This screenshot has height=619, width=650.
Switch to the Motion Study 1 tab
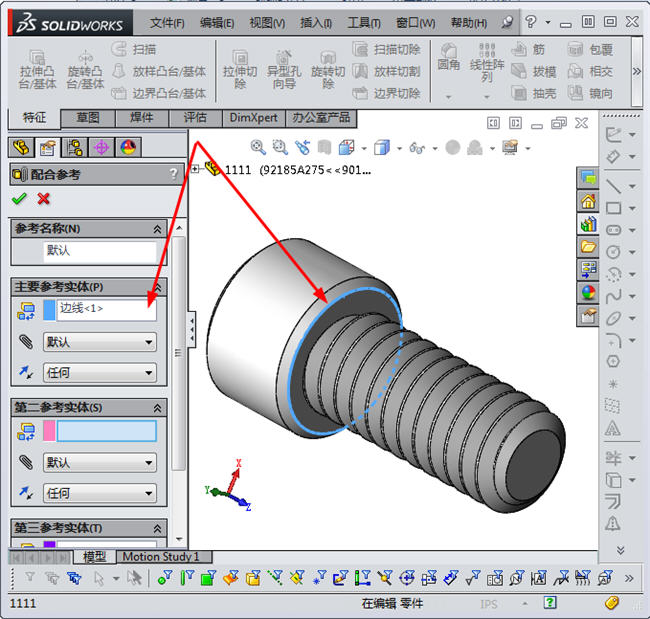pos(160,557)
